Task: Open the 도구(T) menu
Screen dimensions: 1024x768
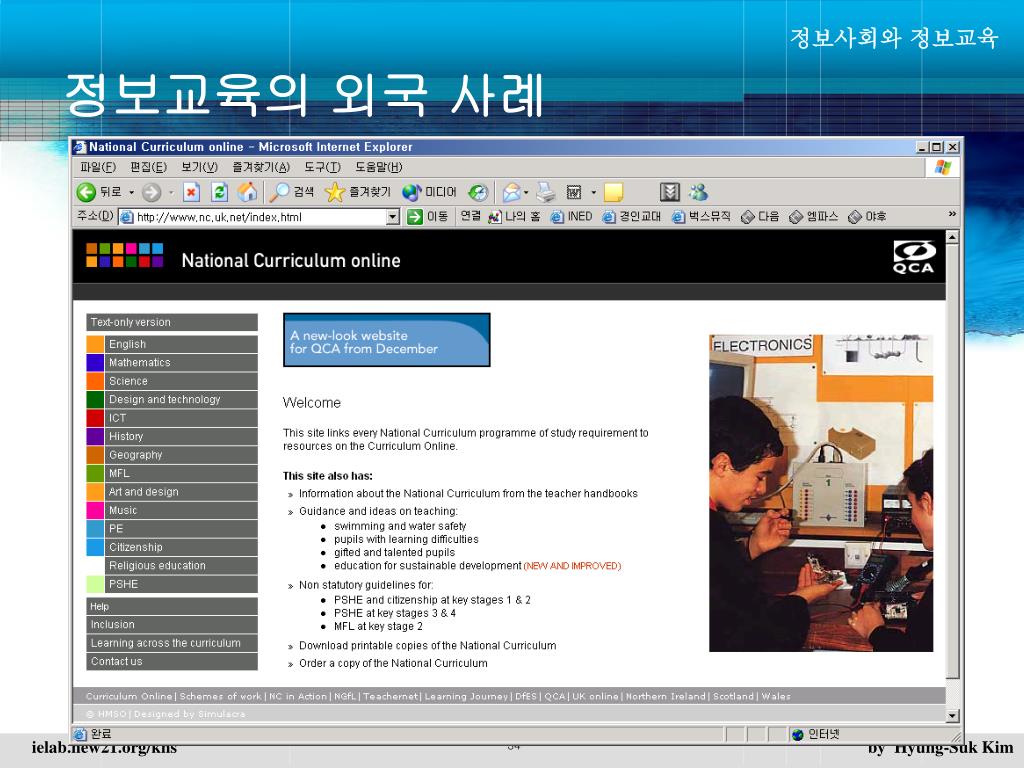Action: (x=323, y=167)
